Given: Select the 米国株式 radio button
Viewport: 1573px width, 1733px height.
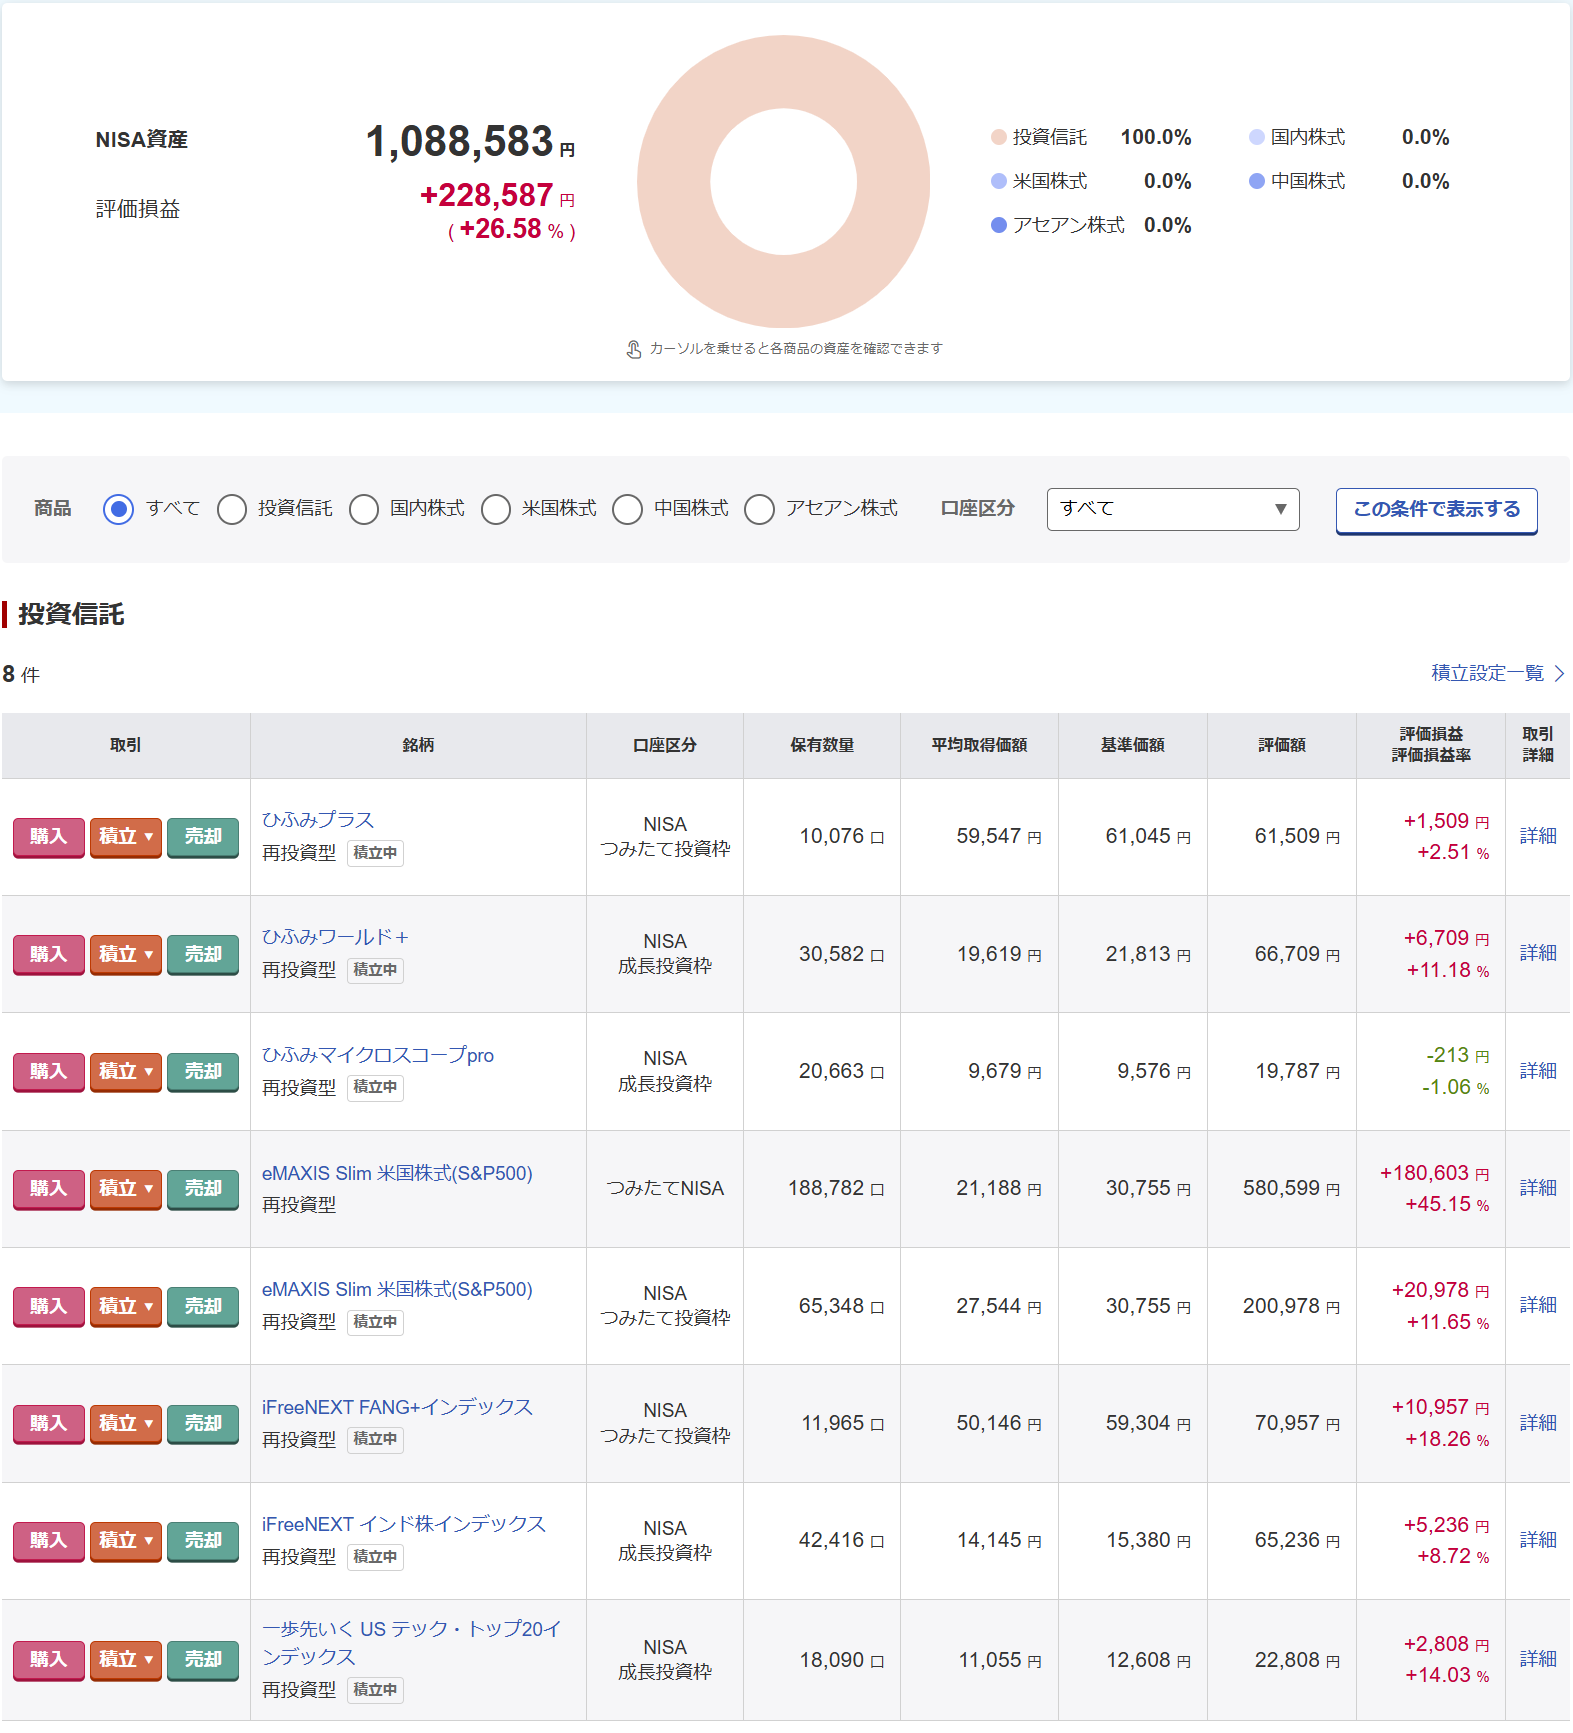Looking at the screenshot, I should click(496, 509).
